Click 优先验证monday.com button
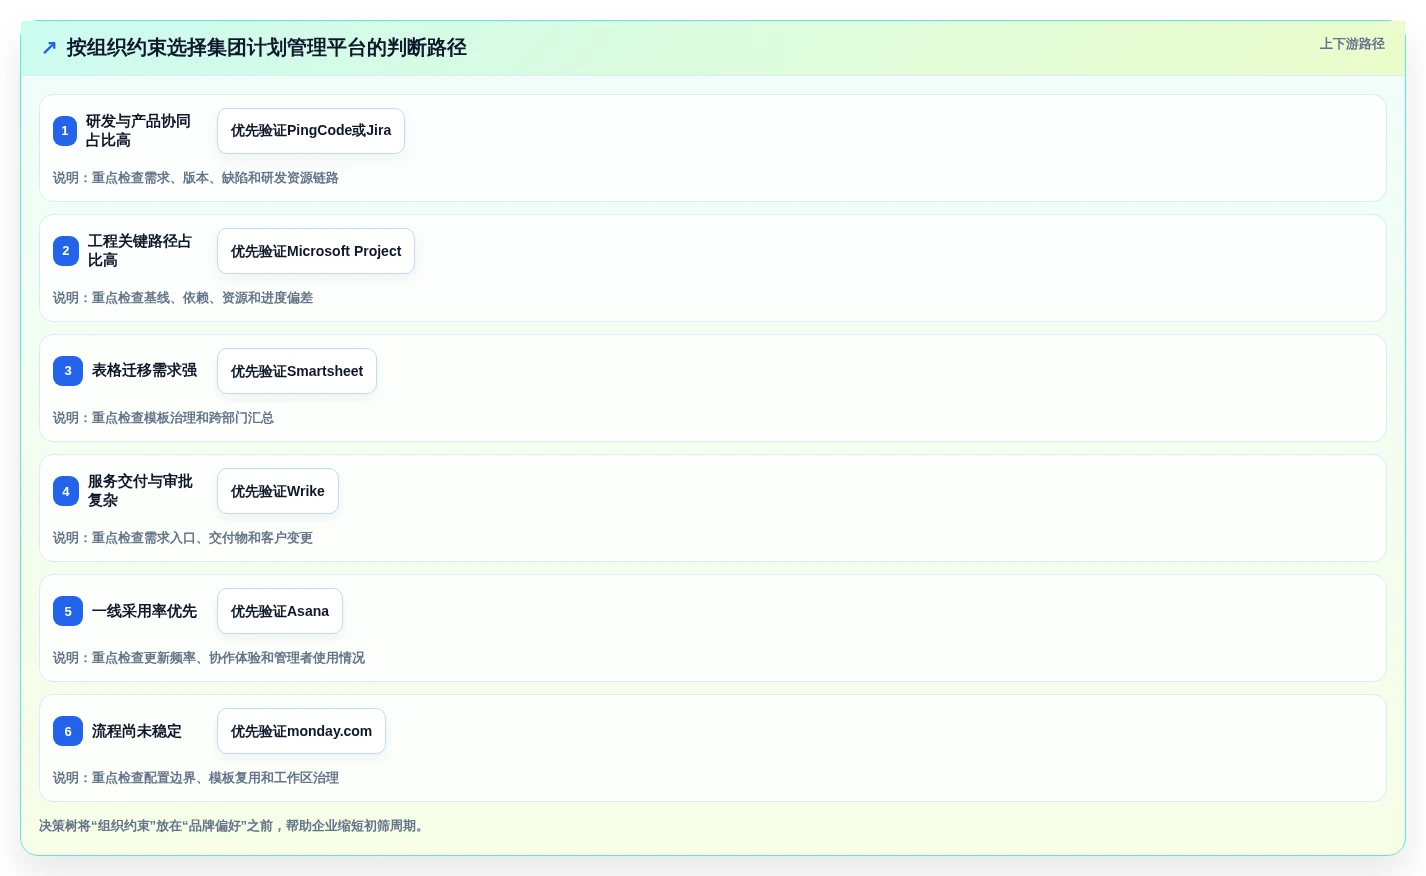The image size is (1426, 876). coord(301,731)
